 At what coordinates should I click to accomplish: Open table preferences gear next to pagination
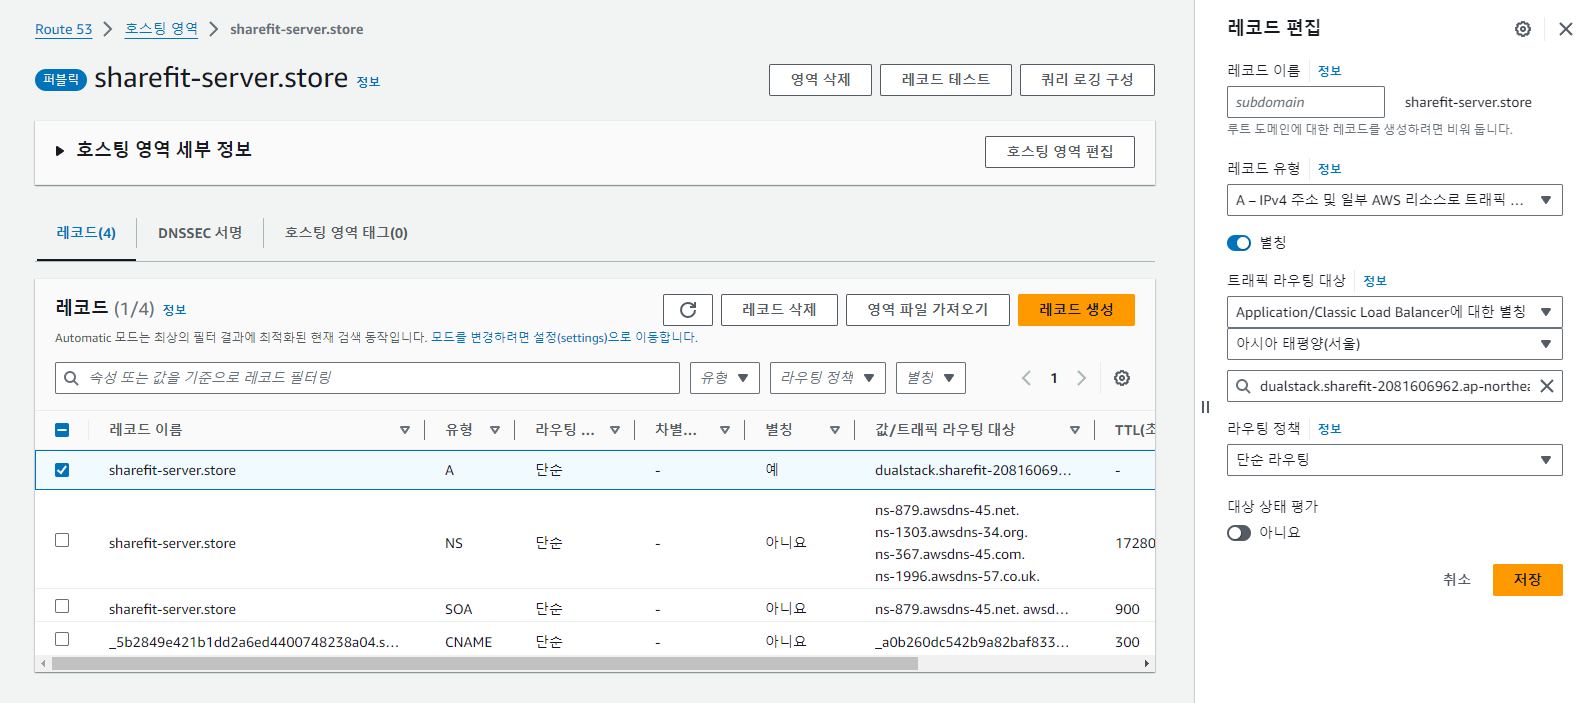(x=1122, y=378)
